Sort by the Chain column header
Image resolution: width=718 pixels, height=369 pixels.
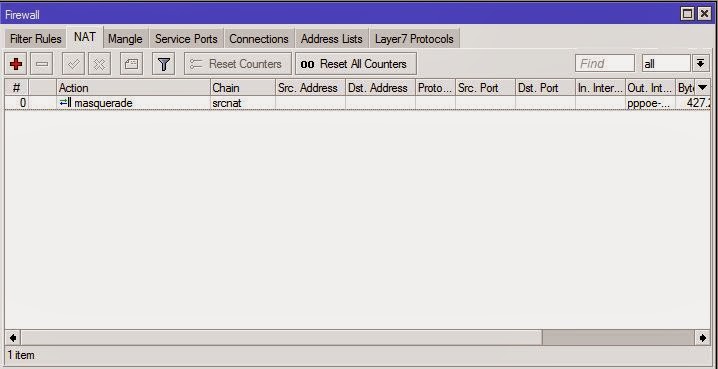click(x=243, y=87)
